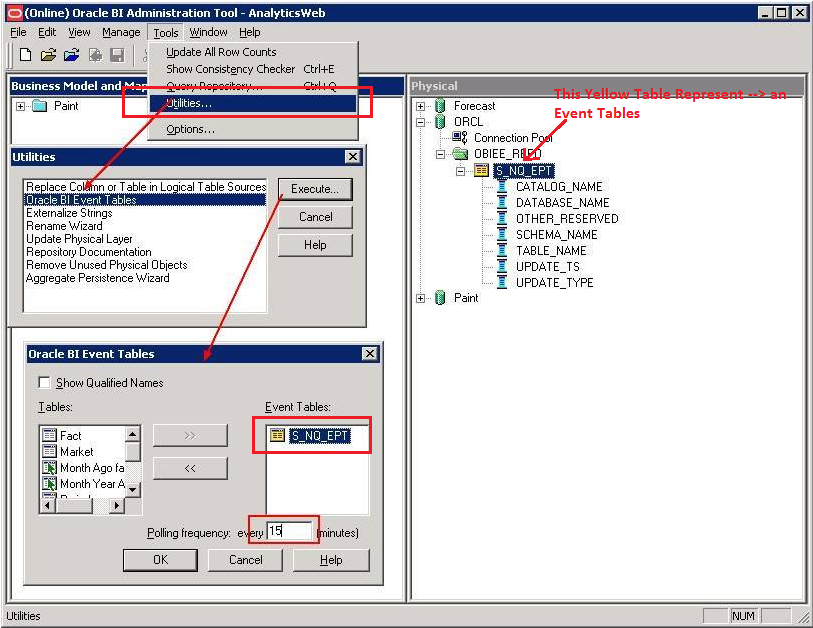
Task: Expand the Forecast database node
Action: pos(420,106)
